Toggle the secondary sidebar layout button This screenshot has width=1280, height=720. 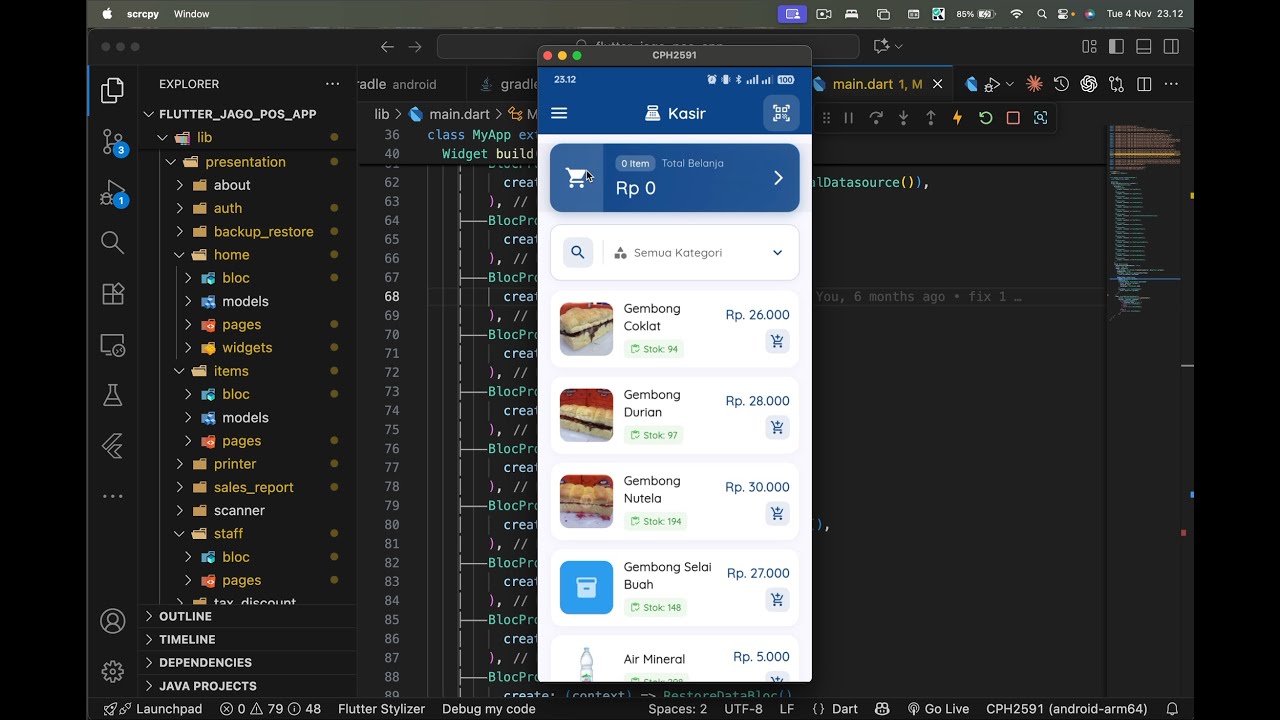[x=1171, y=46]
